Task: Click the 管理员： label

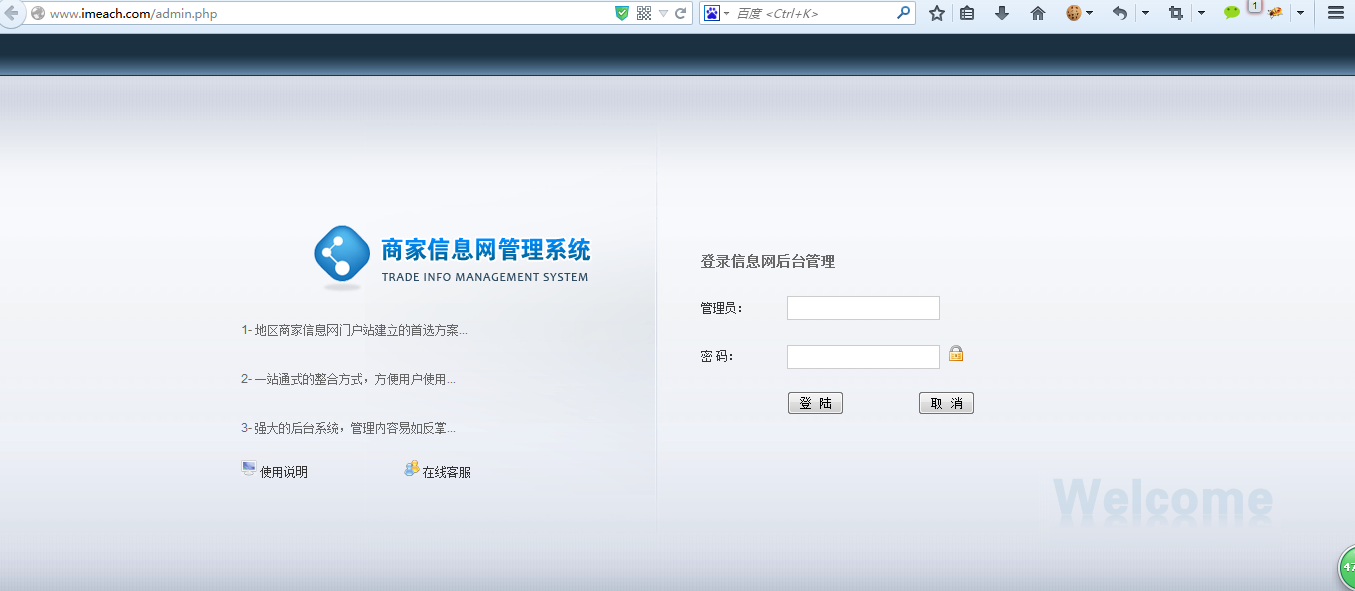Action: (x=722, y=308)
